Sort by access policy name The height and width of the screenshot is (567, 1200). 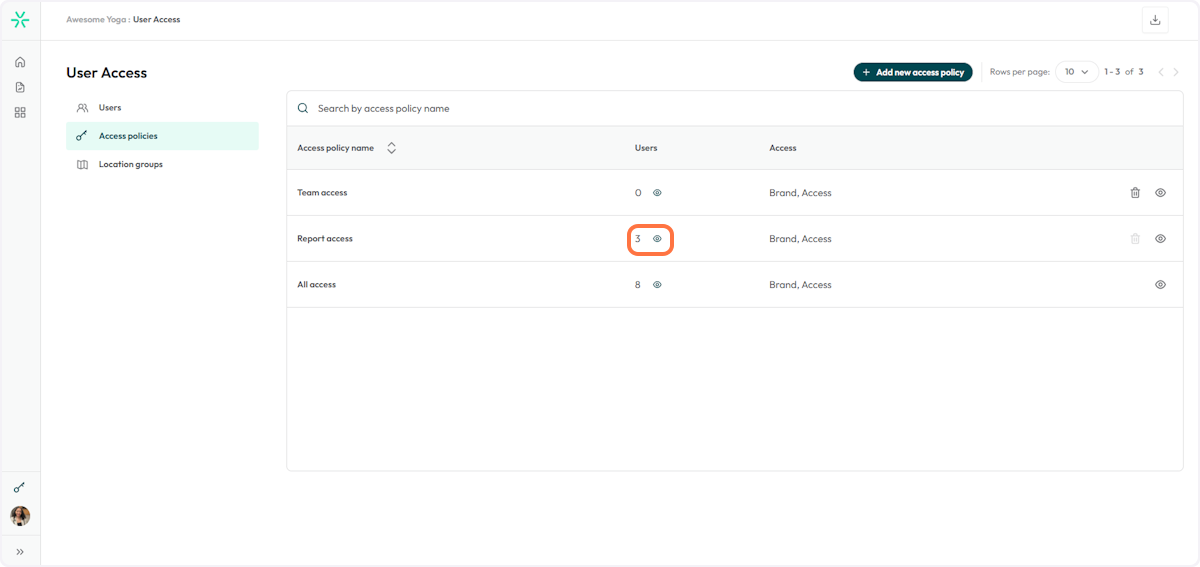pyautogui.click(x=391, y=148)
